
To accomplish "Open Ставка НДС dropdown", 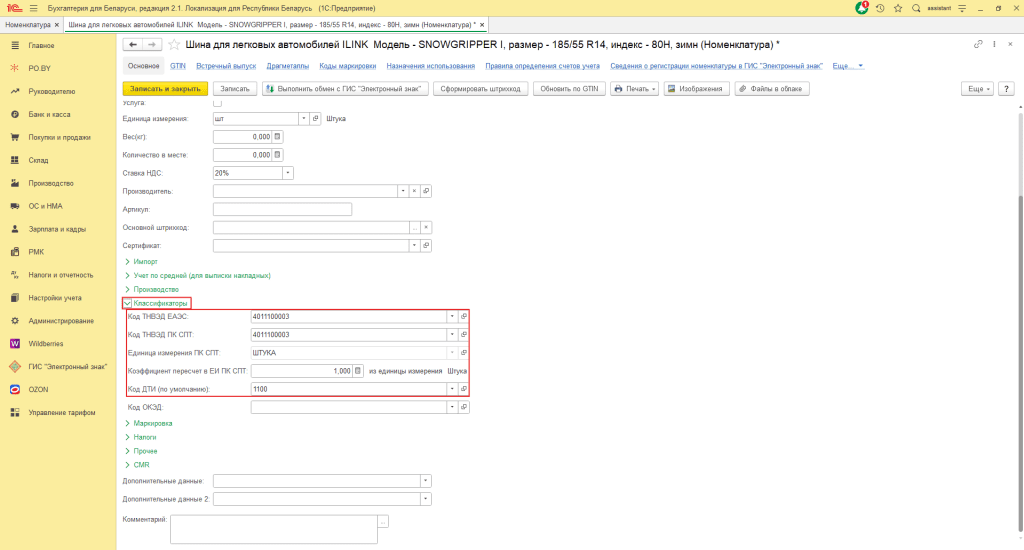I will [x=287, y=173].
